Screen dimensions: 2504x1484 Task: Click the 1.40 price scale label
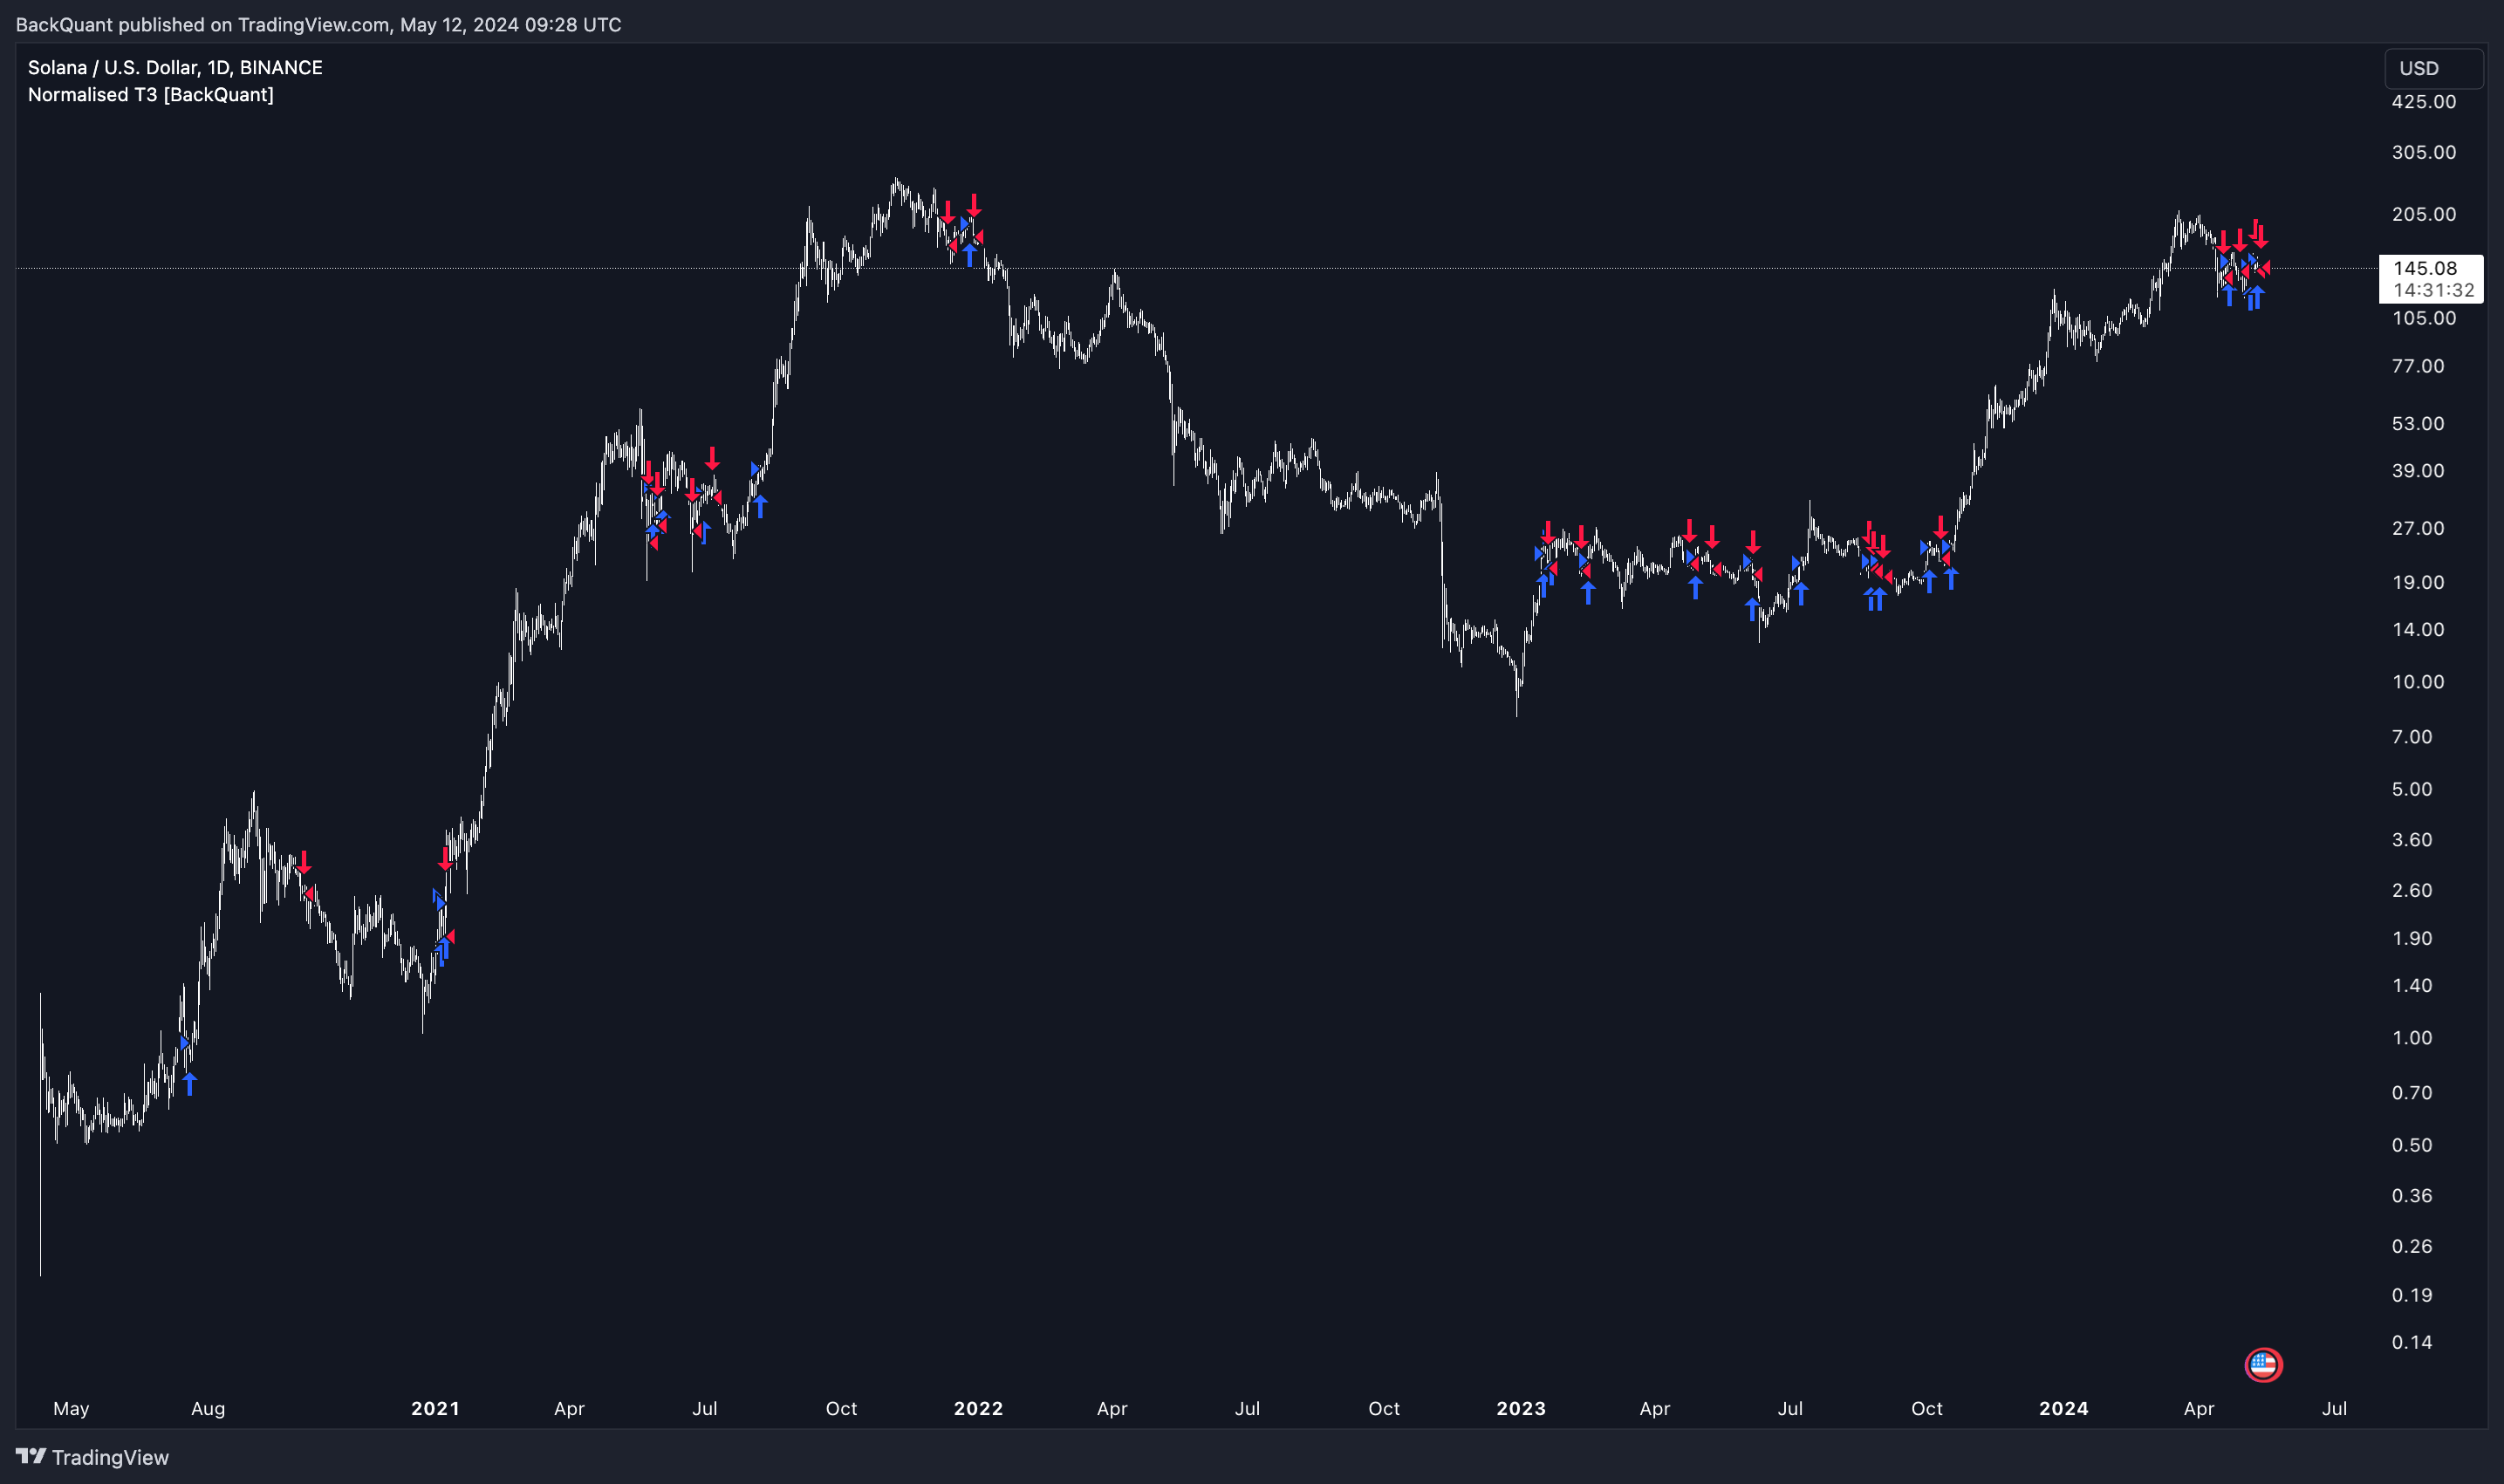[x=2411, y=985]
